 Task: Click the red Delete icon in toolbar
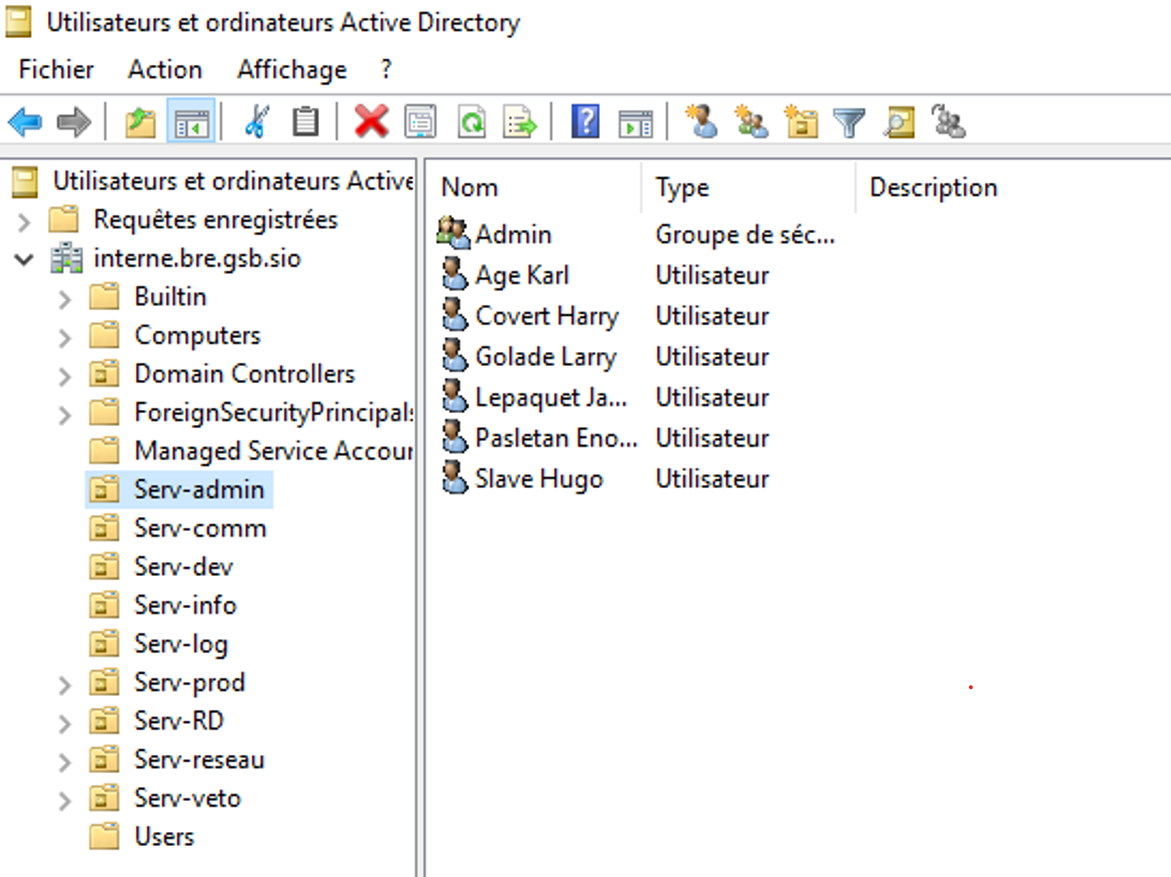[x=371, y=123]
